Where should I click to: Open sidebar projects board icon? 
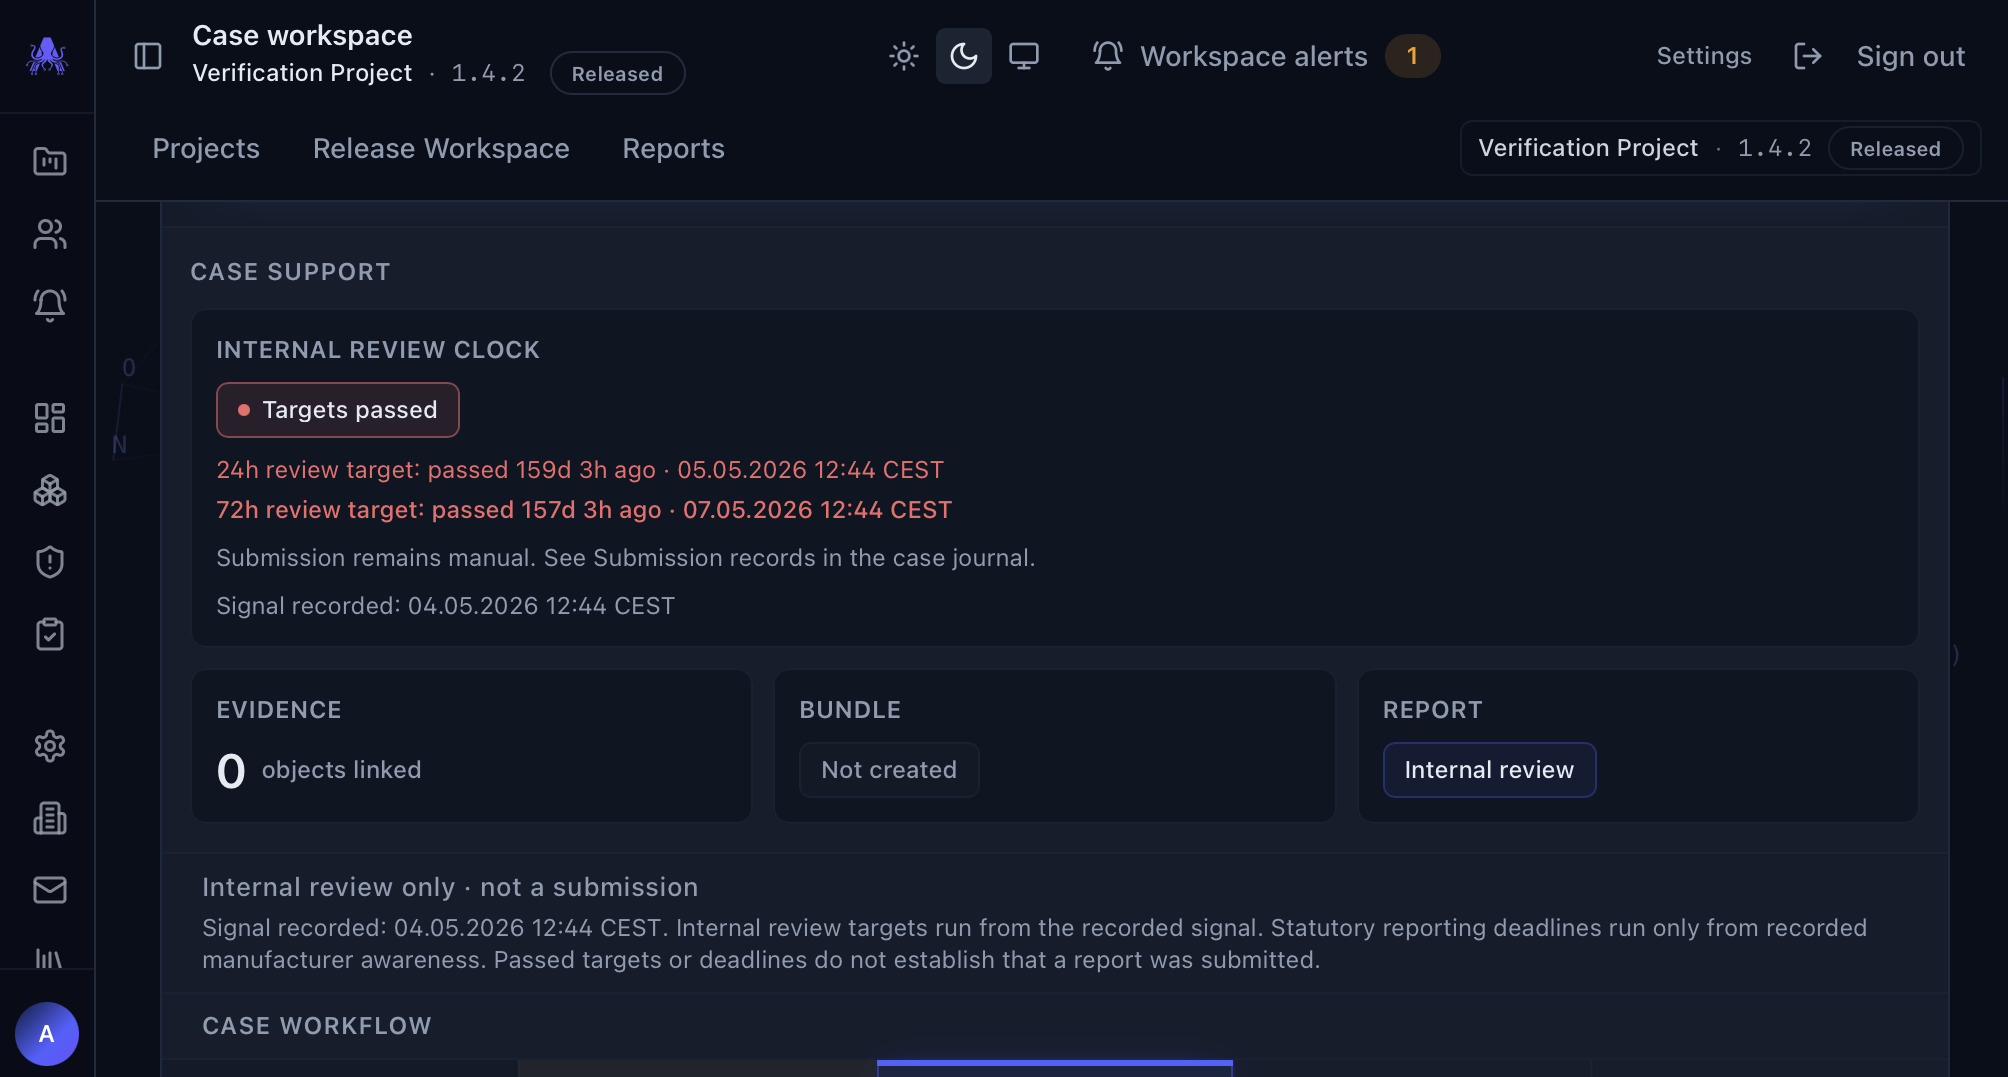pos(49,161)
